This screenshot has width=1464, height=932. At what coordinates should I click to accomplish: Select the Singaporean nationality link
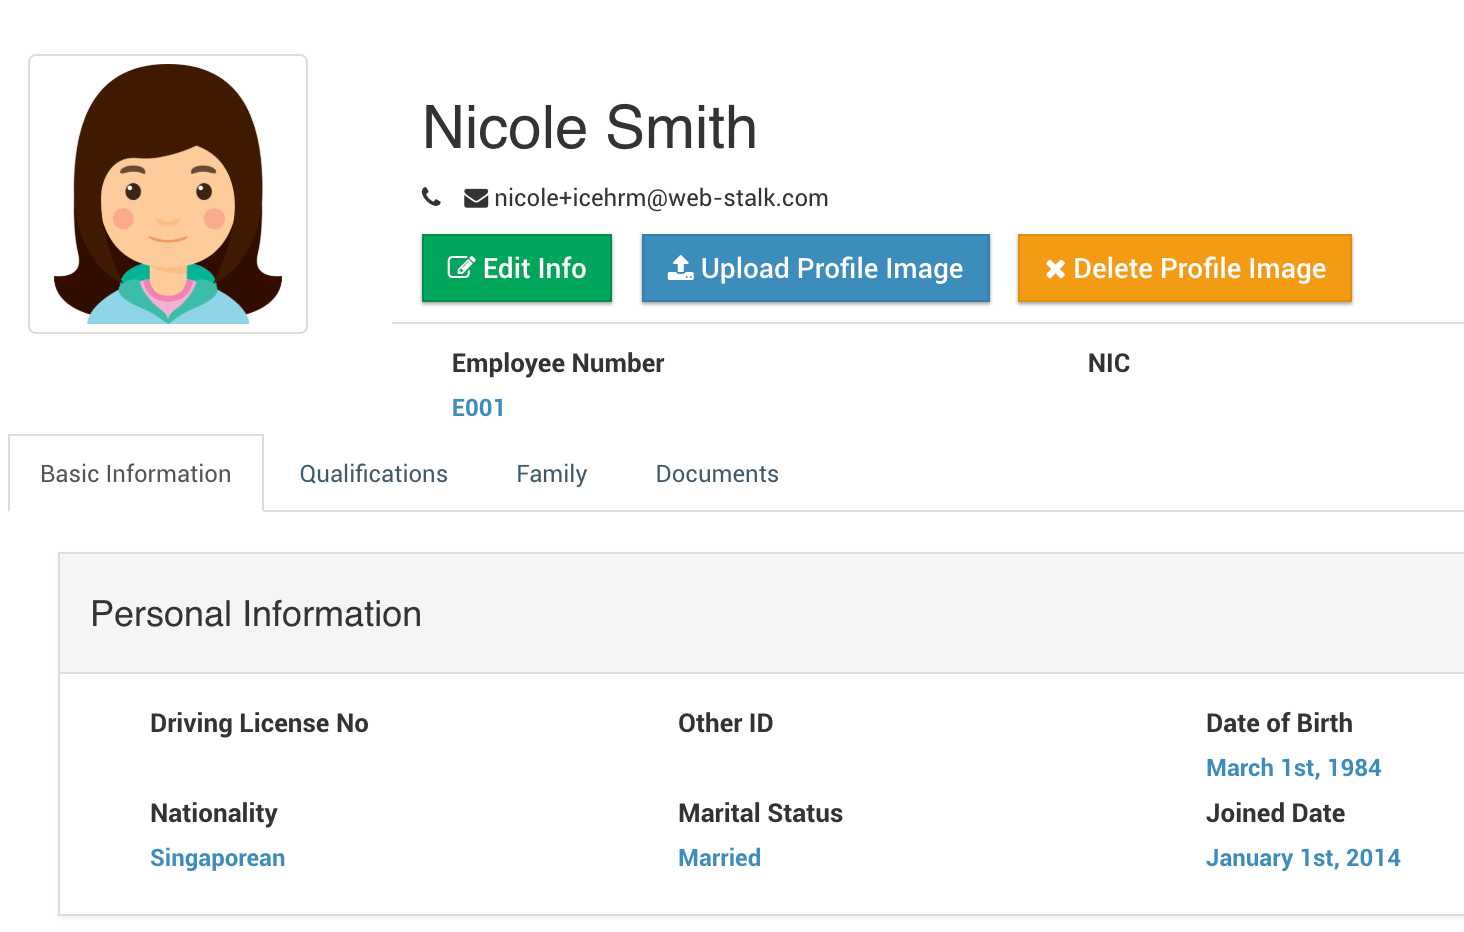click(x=217, y=857)
